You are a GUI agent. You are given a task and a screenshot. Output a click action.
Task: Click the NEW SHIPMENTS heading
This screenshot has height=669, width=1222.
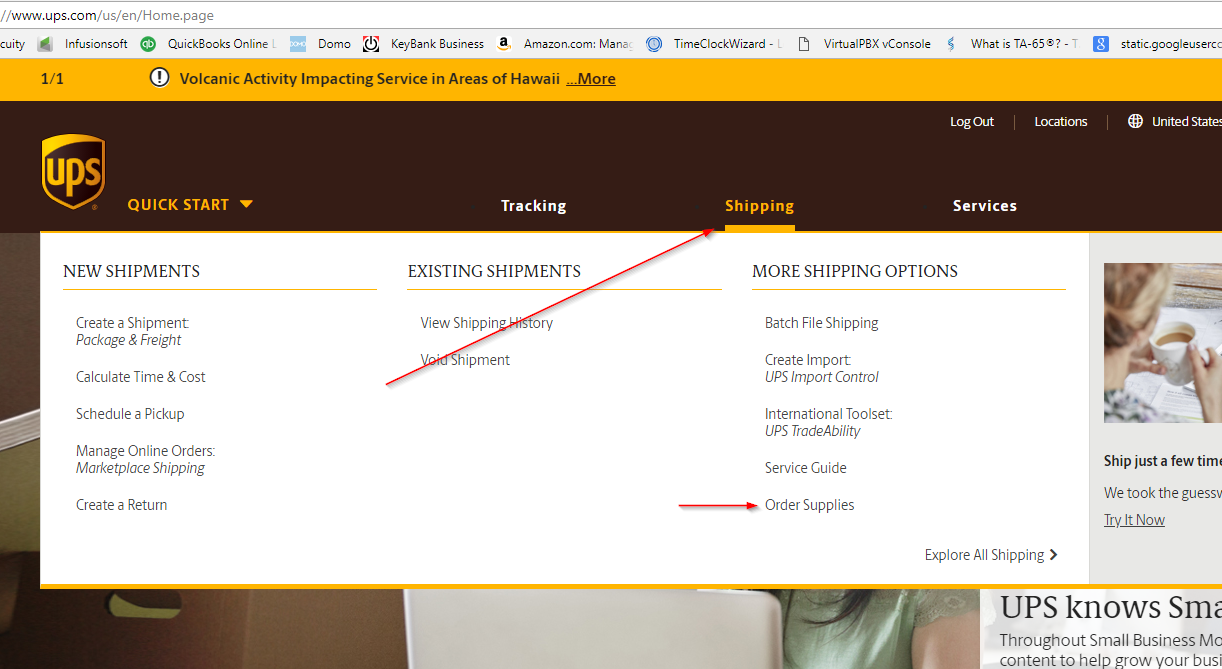point(131,271)
